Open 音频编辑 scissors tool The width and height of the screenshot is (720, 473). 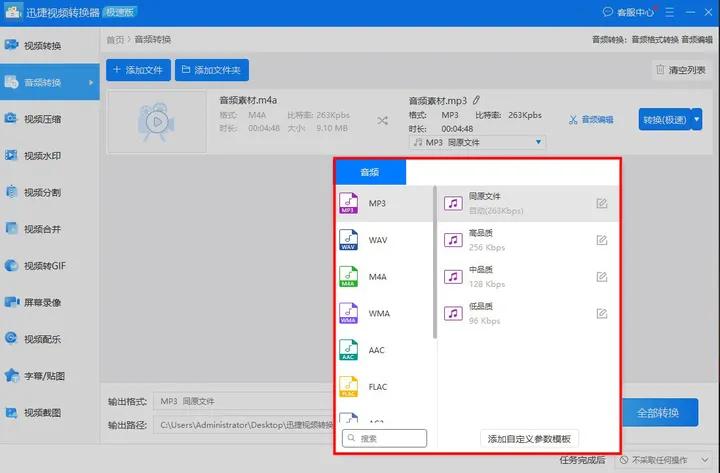(591, 120)
